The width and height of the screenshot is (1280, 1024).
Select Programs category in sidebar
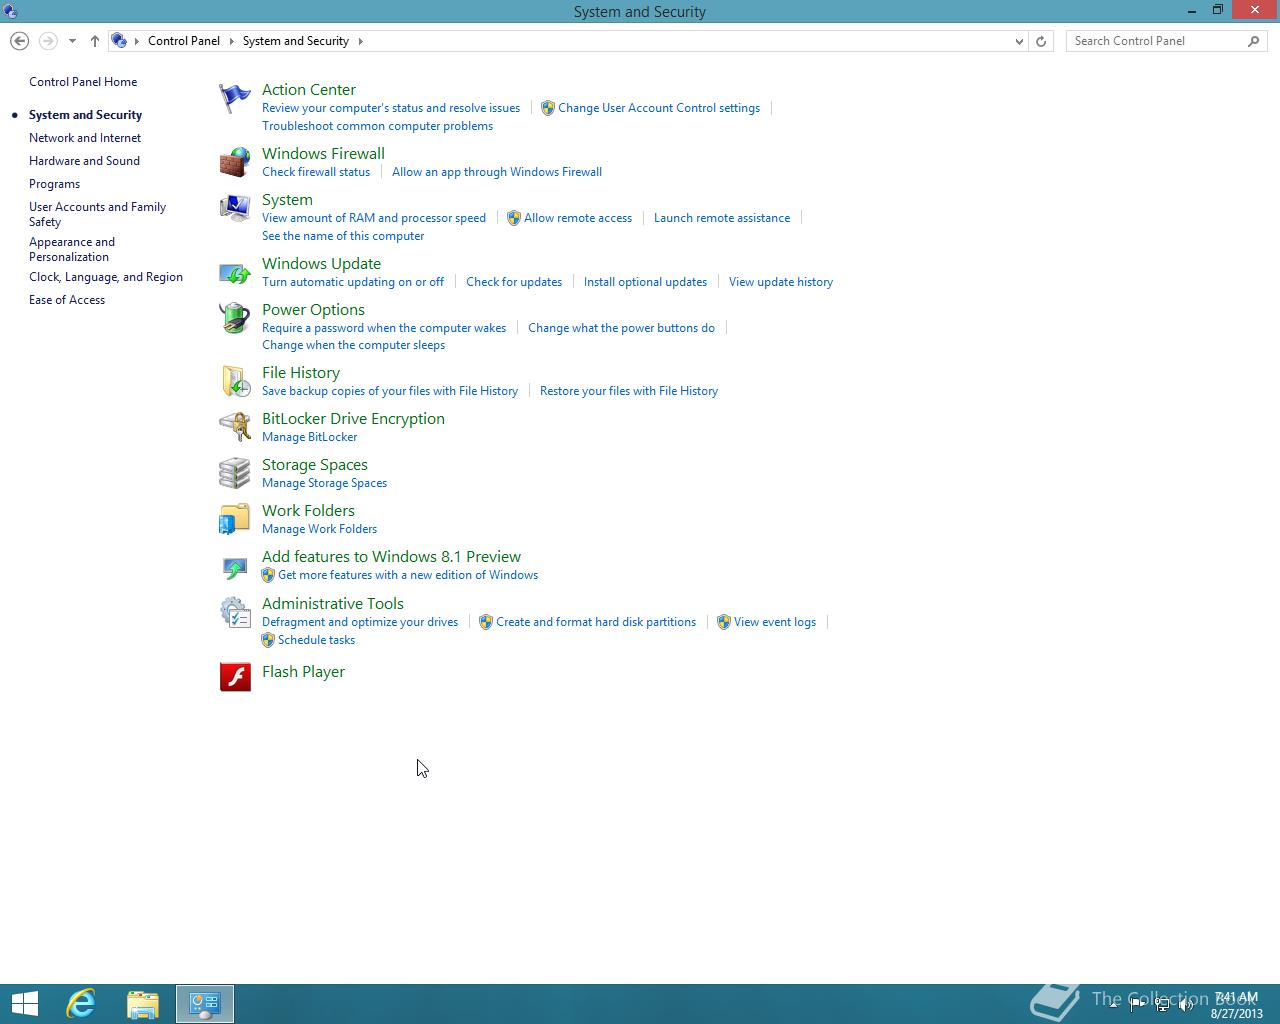tap(54, 184)
